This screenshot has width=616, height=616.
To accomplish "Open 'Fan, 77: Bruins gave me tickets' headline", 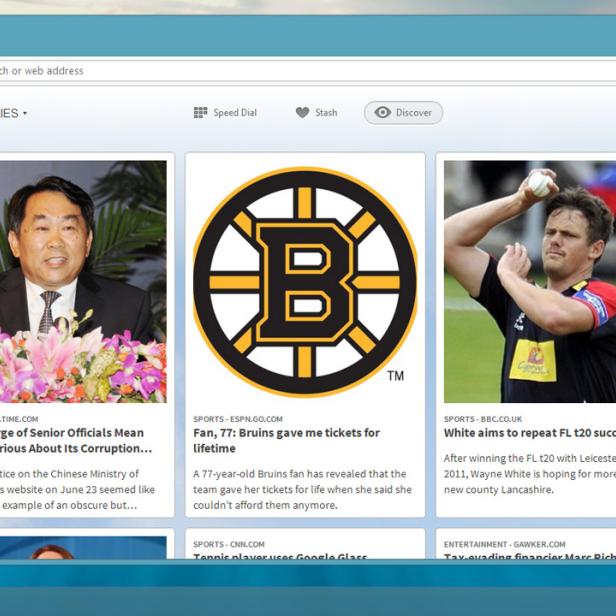I will pos(286,440).
